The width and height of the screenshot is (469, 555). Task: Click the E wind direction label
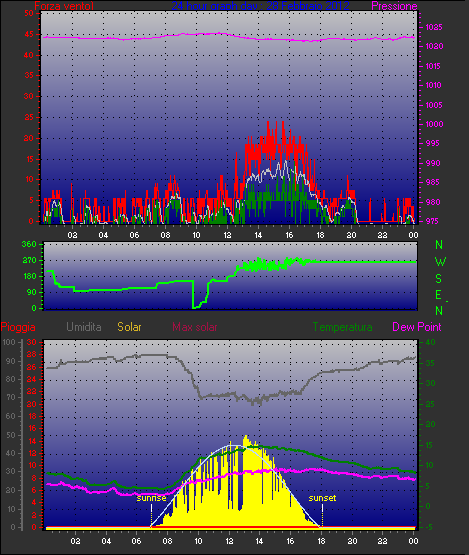point(438,294)
